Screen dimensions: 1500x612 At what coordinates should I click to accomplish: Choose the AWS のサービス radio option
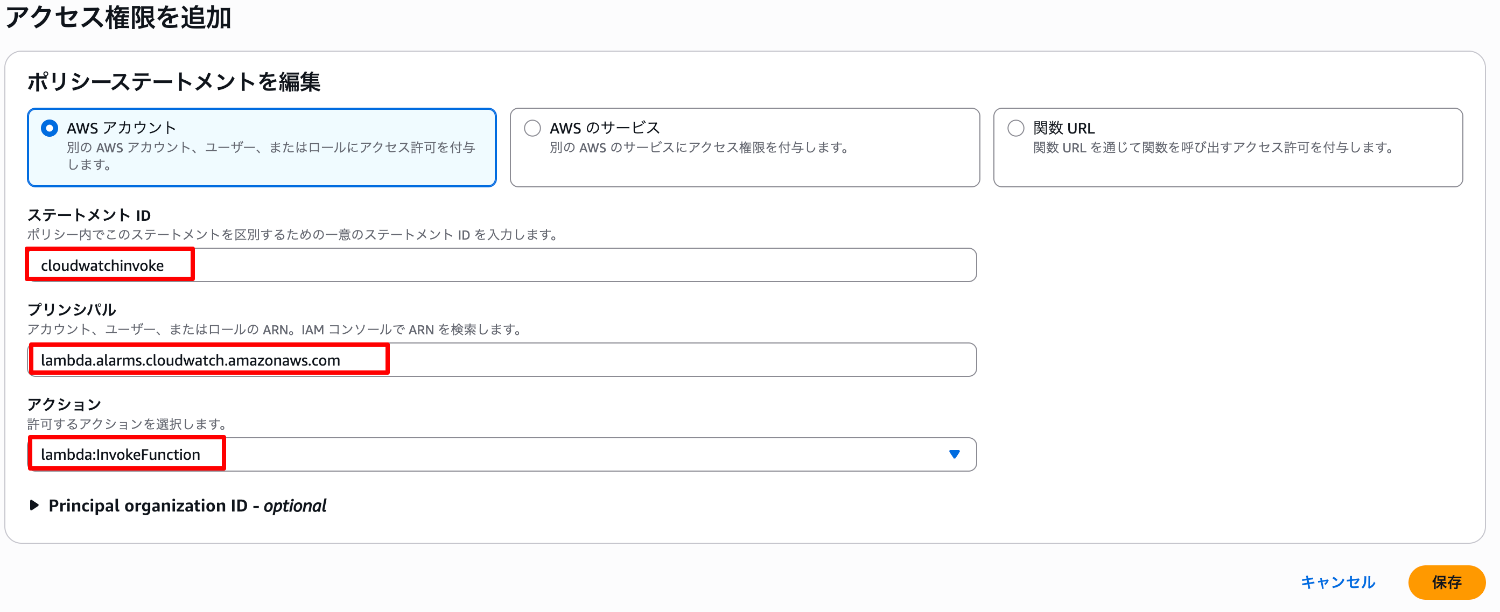[532, 128]
